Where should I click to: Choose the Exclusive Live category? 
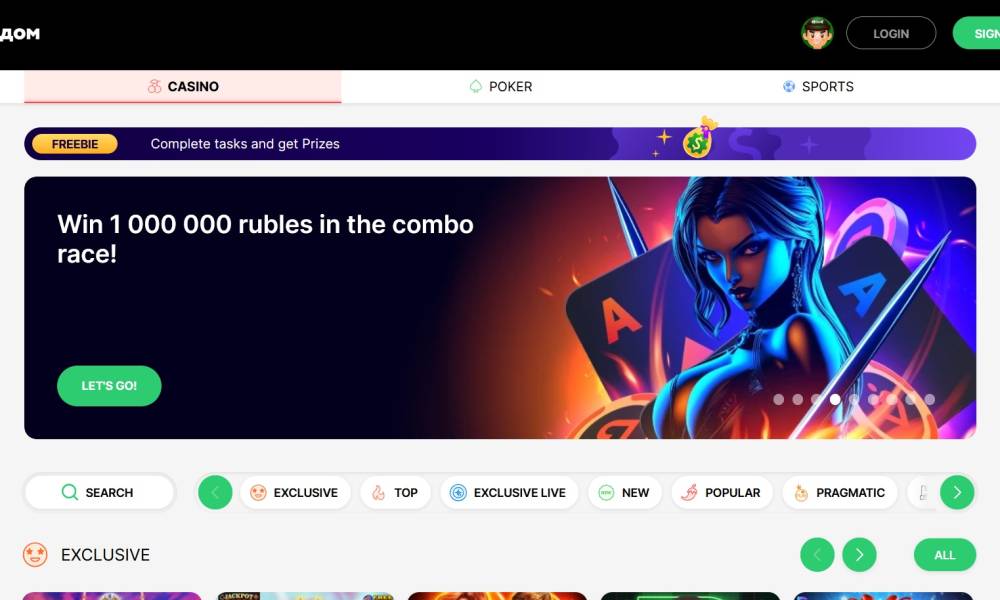509,492
